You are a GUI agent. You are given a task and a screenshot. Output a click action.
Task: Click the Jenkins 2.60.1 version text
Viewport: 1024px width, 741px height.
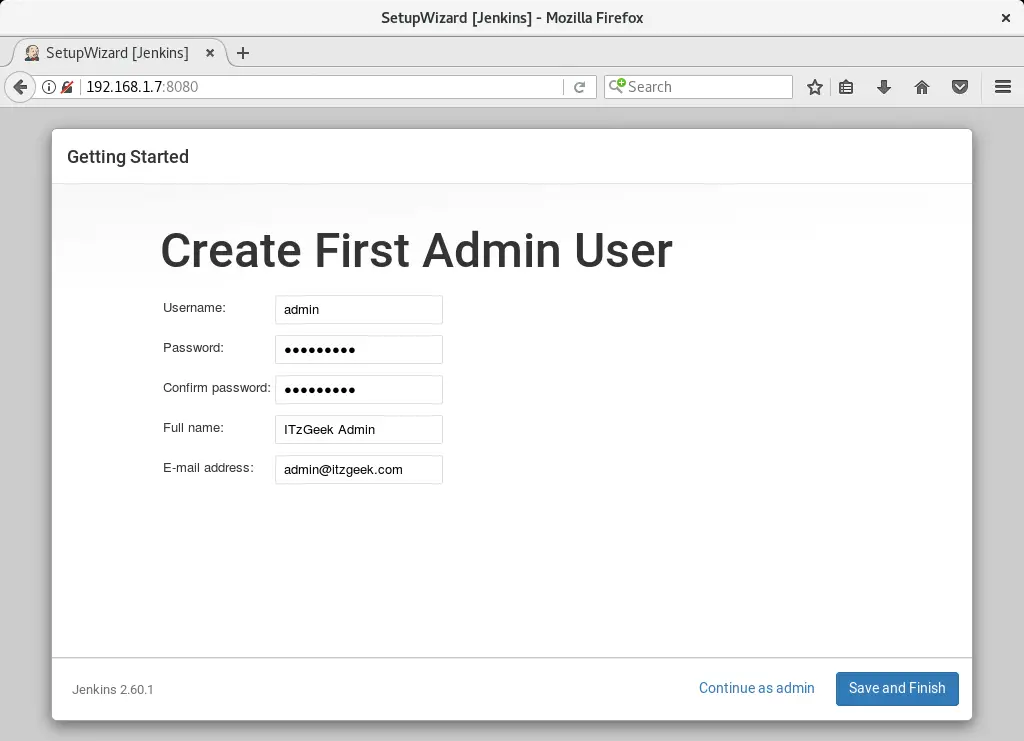pos(112,689)
